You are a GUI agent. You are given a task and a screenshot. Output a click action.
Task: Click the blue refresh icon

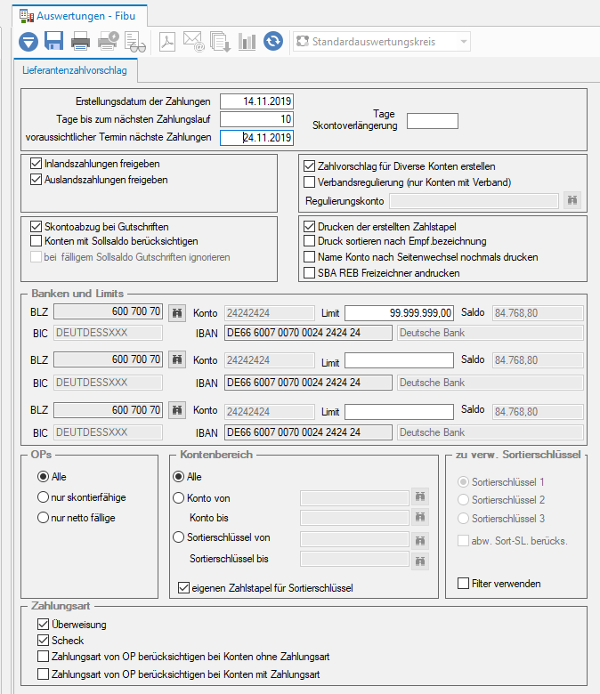click(273, 41)
